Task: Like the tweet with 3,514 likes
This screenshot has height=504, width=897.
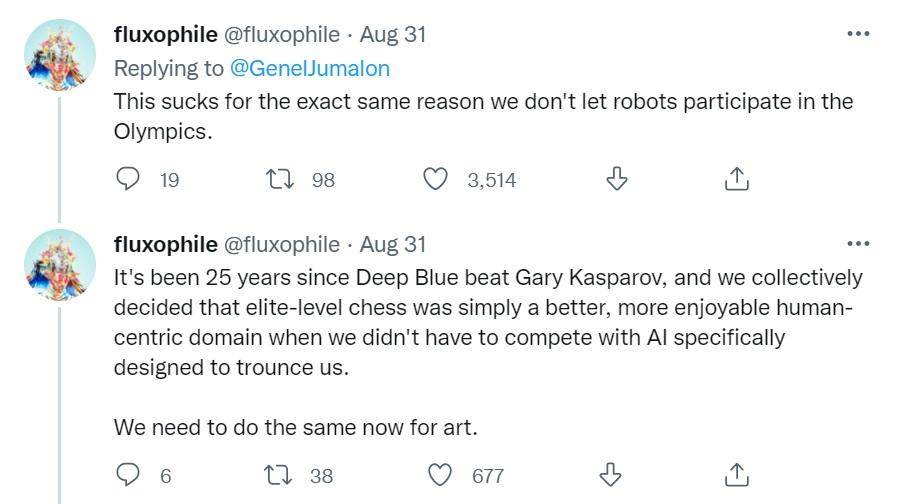Action: [435, 179]
